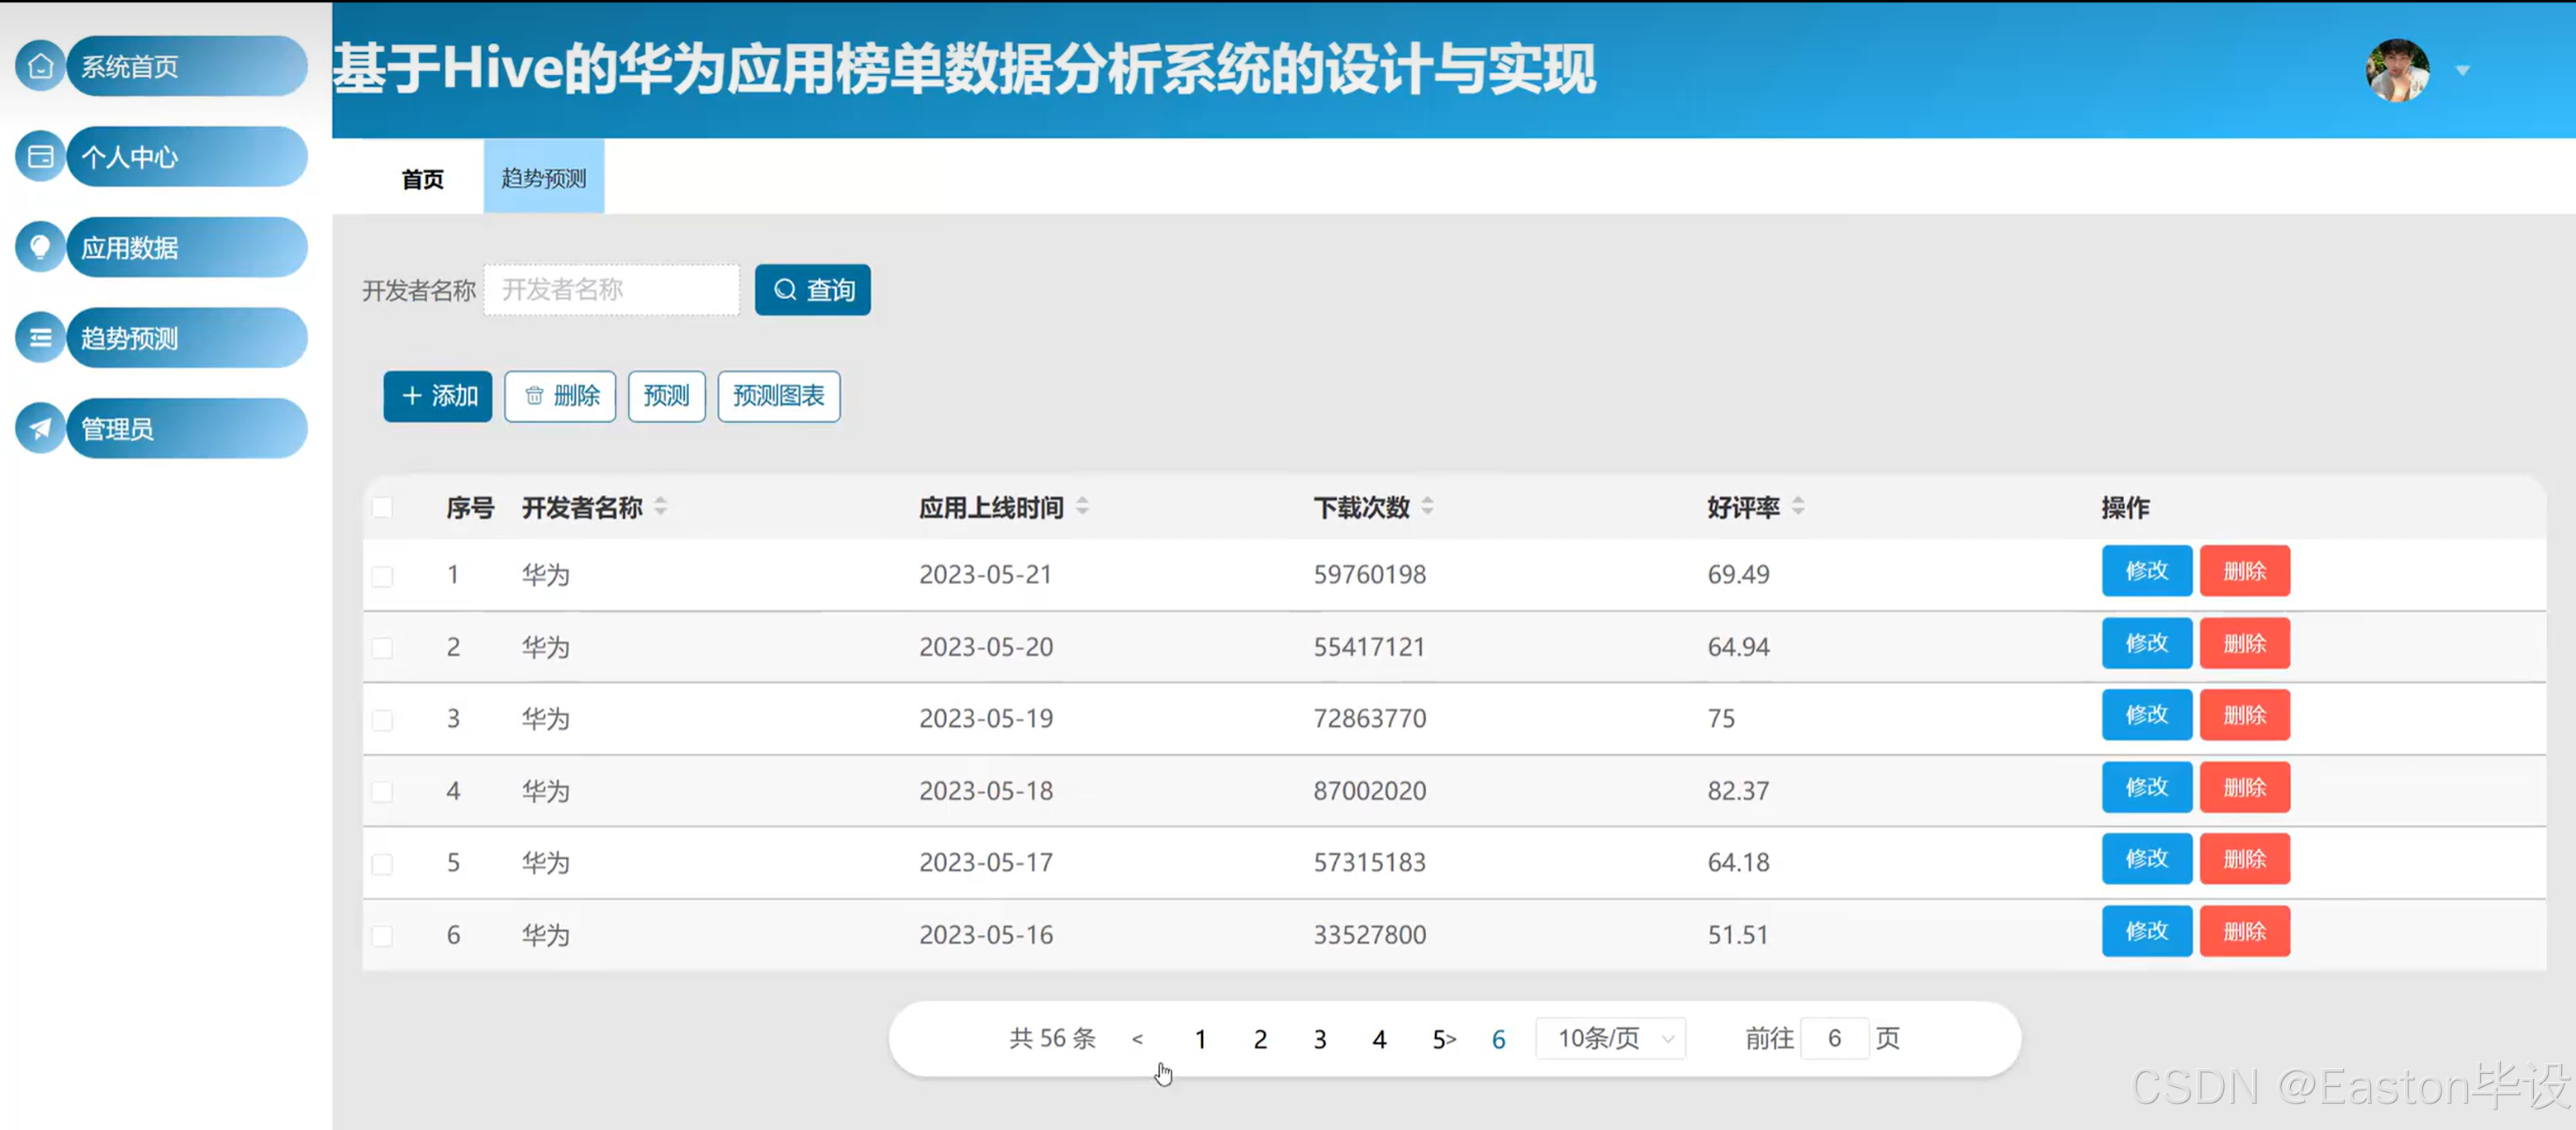Open 系统首页 in the sidebar
The image size is (2576, 1130).
(x=187, y=66)
